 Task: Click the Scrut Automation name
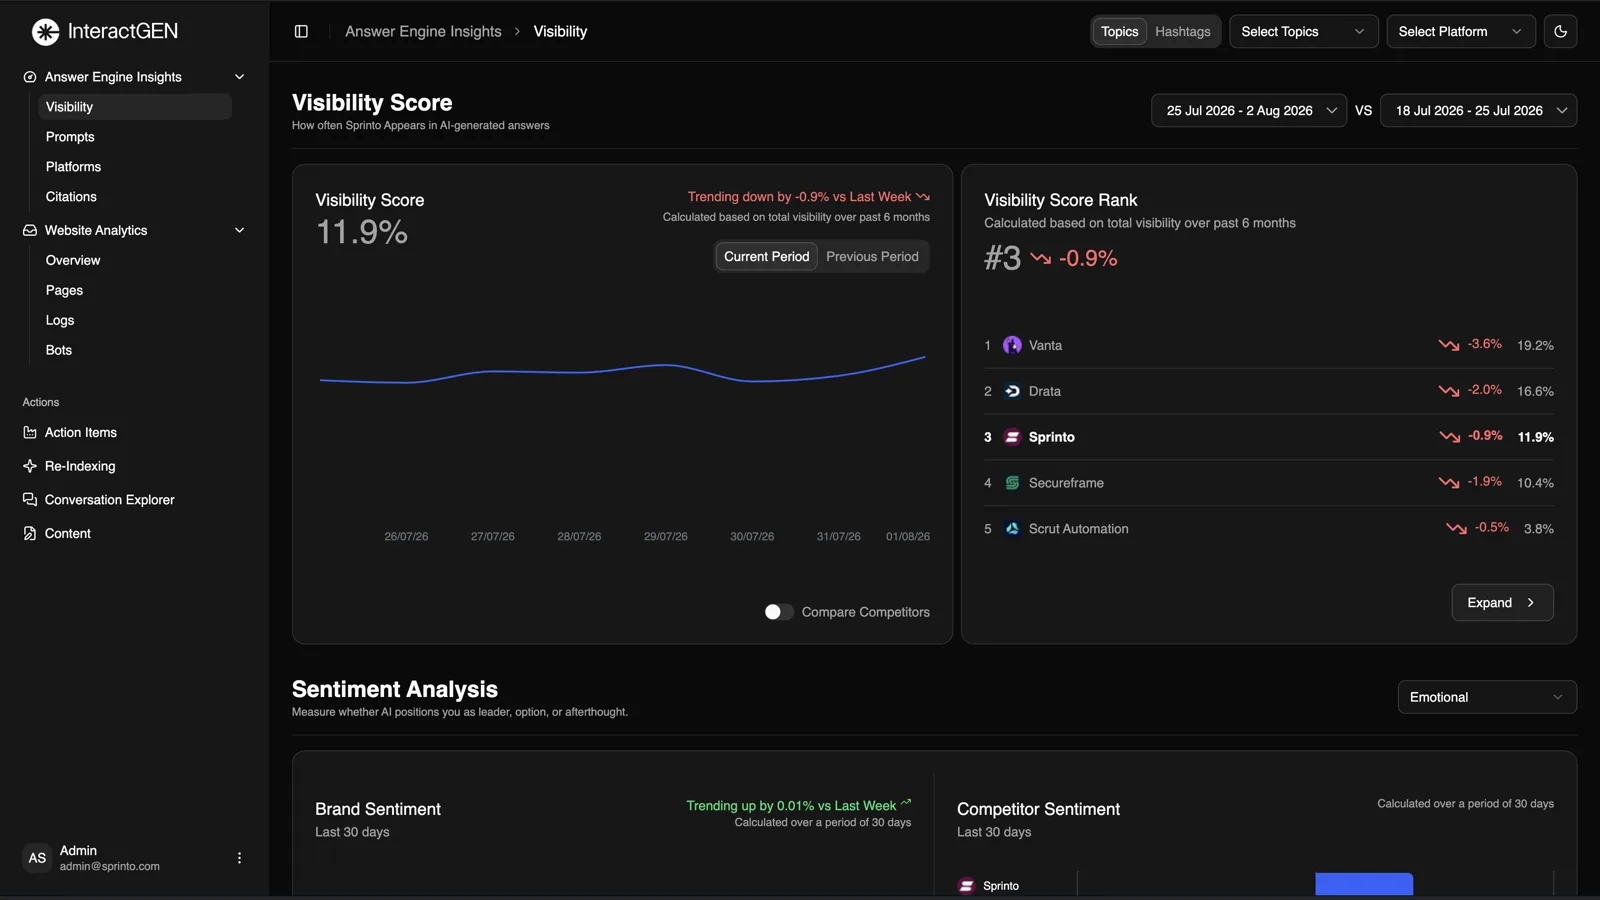tap(1078, 529)
